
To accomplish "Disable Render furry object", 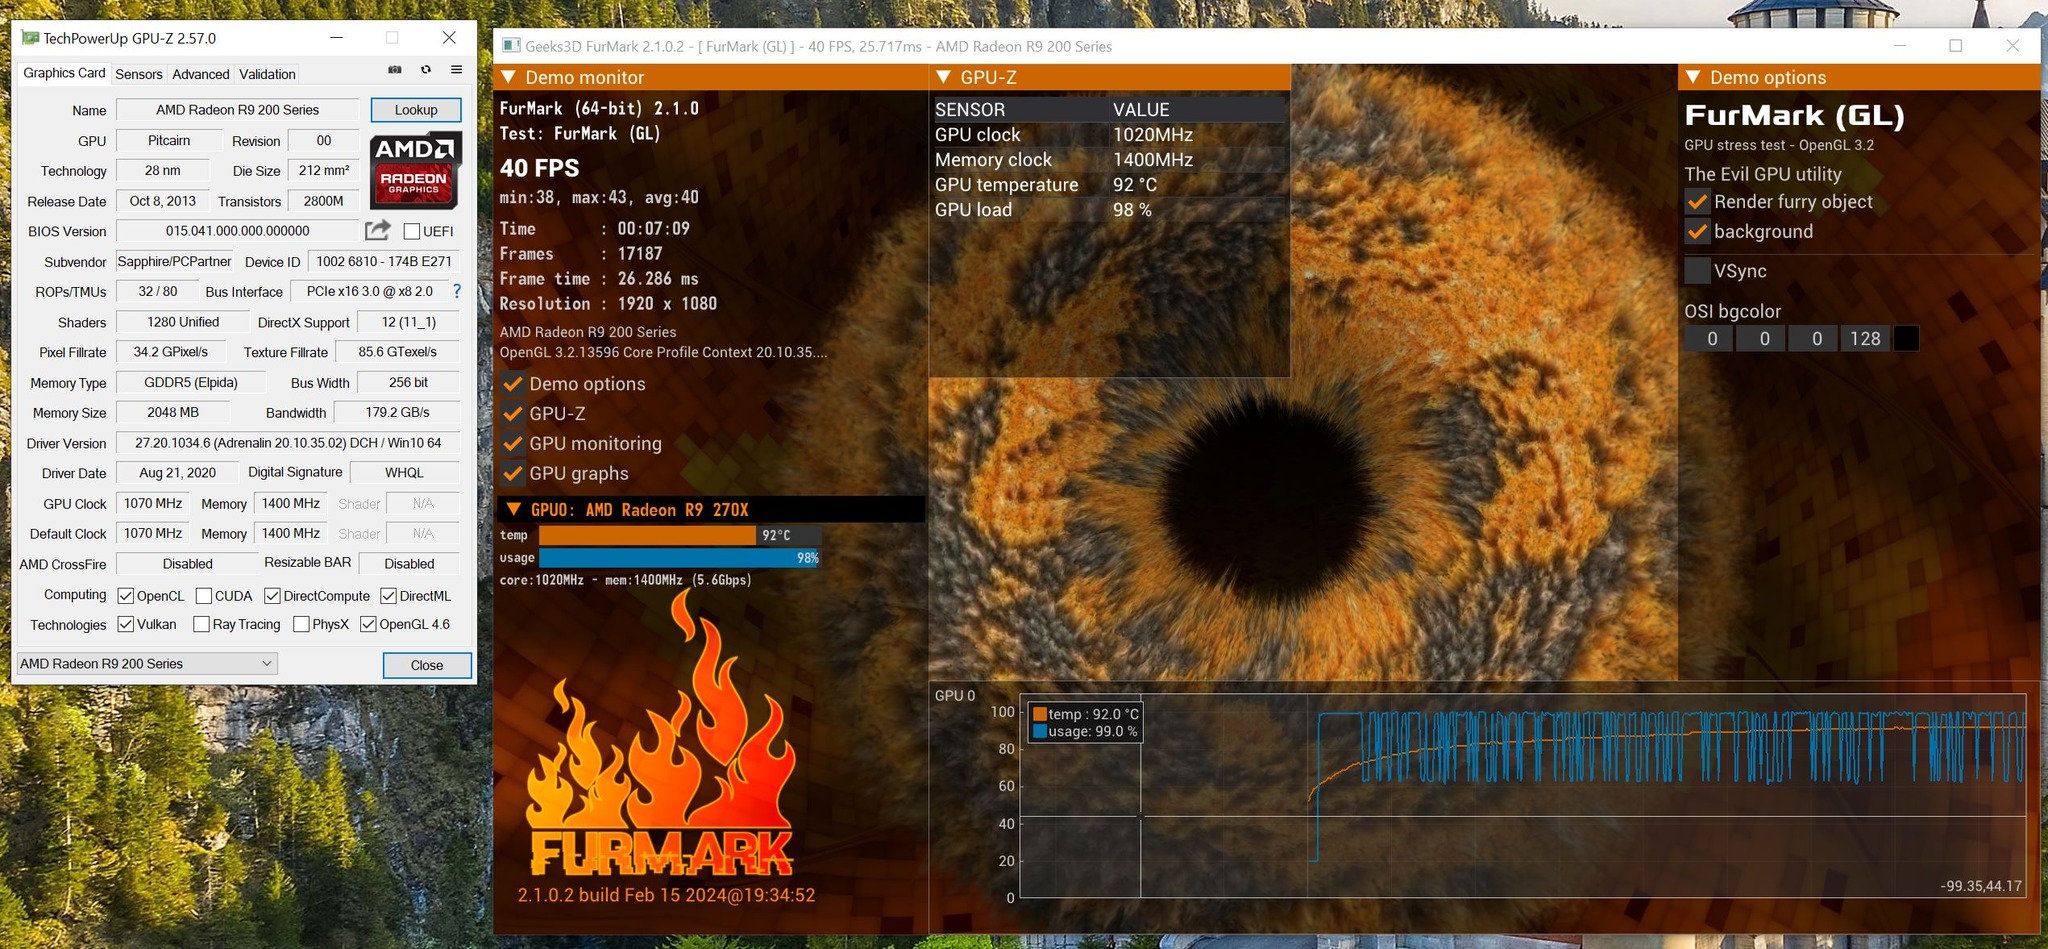I will (x=1697, y=202).
